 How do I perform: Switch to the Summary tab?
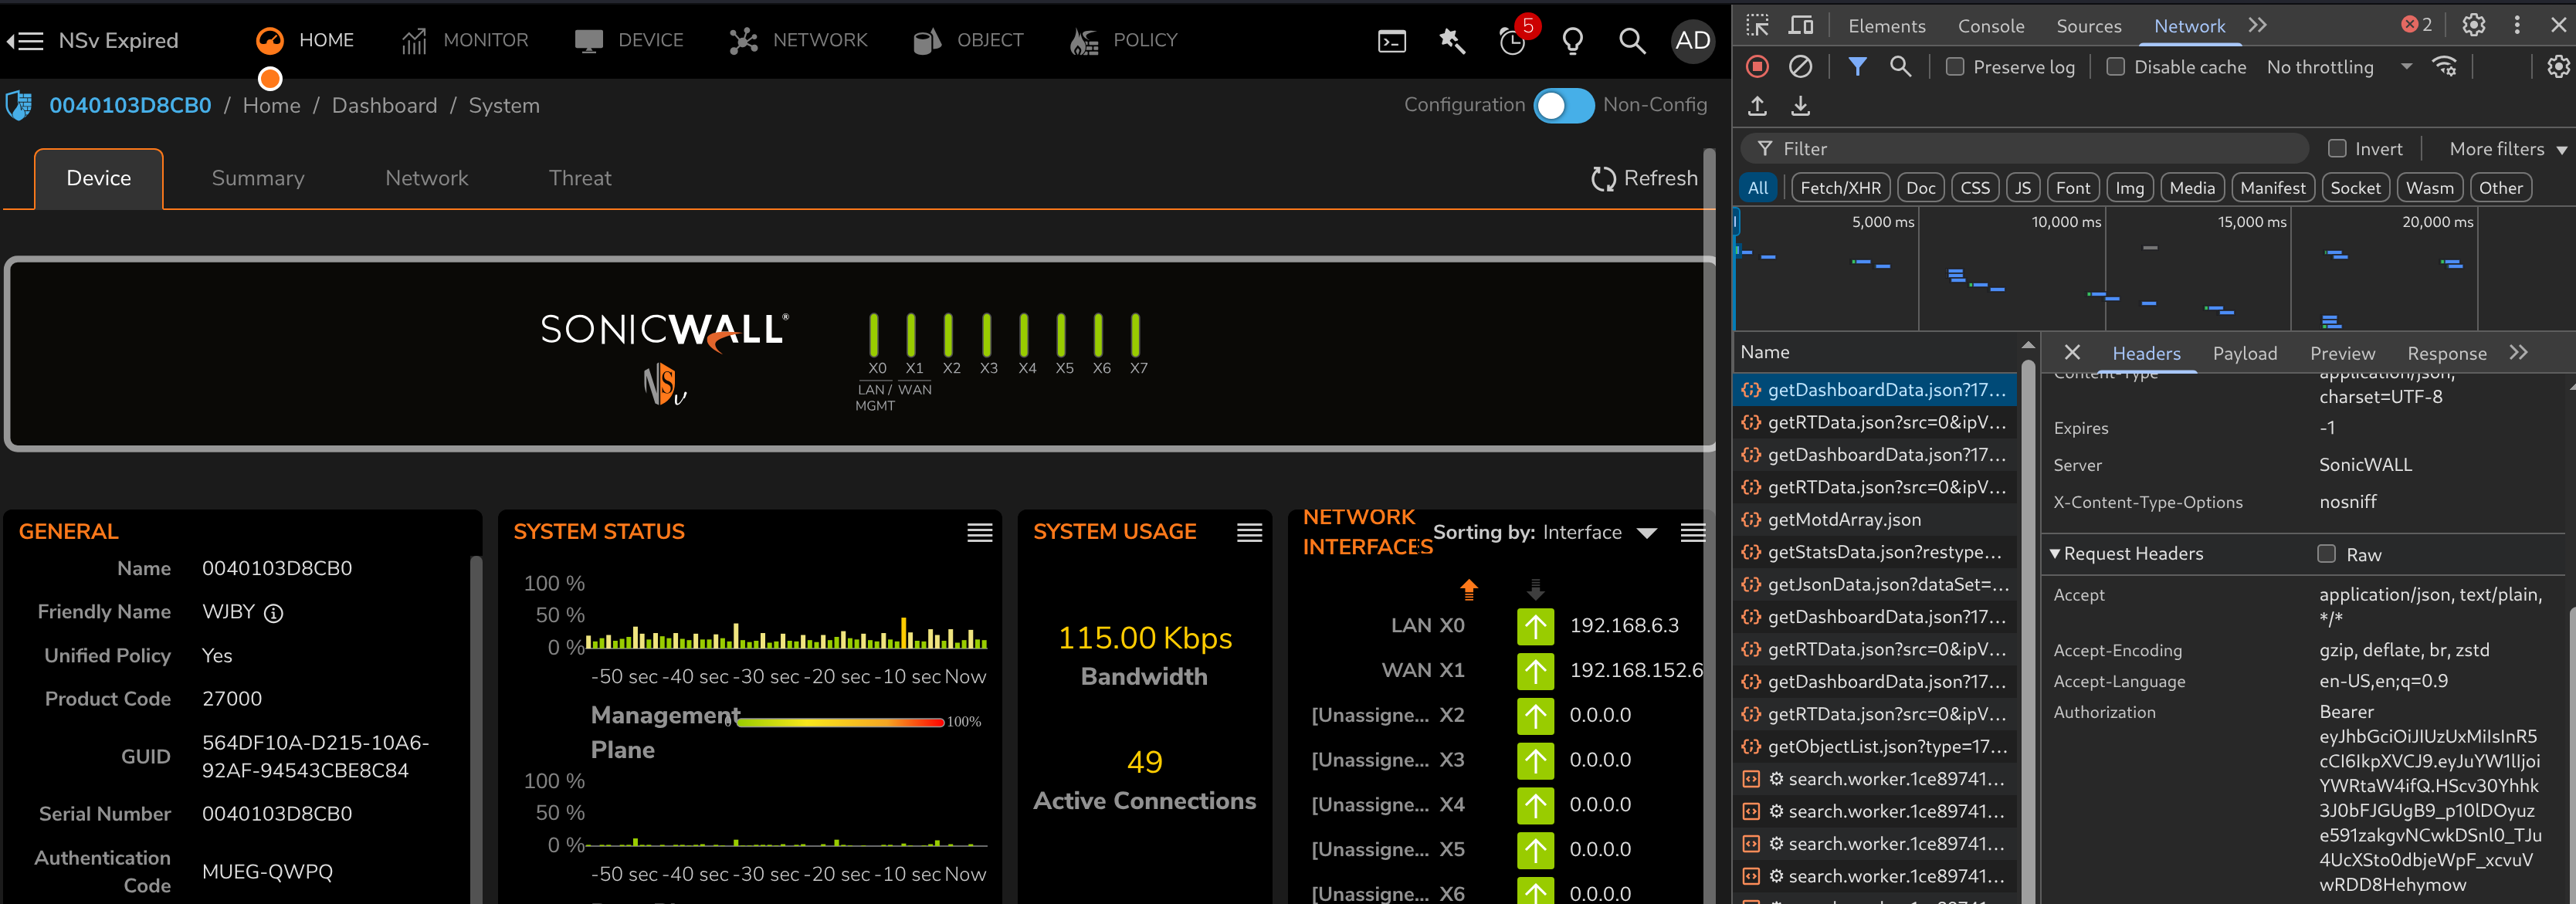point(258,178)
